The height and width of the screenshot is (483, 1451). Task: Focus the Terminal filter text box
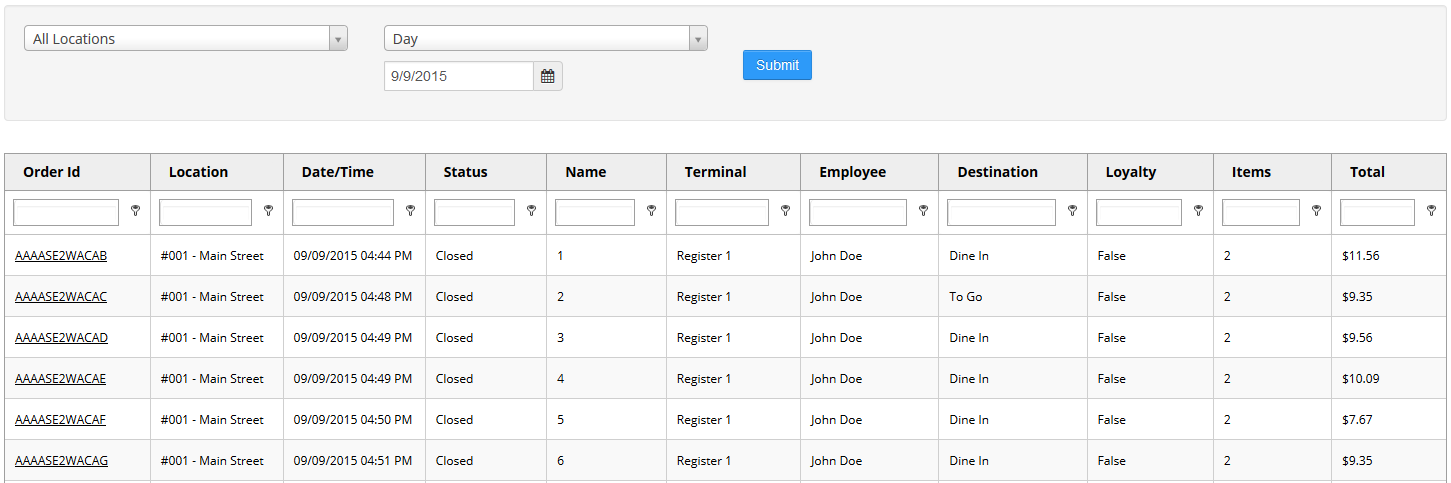722,212
